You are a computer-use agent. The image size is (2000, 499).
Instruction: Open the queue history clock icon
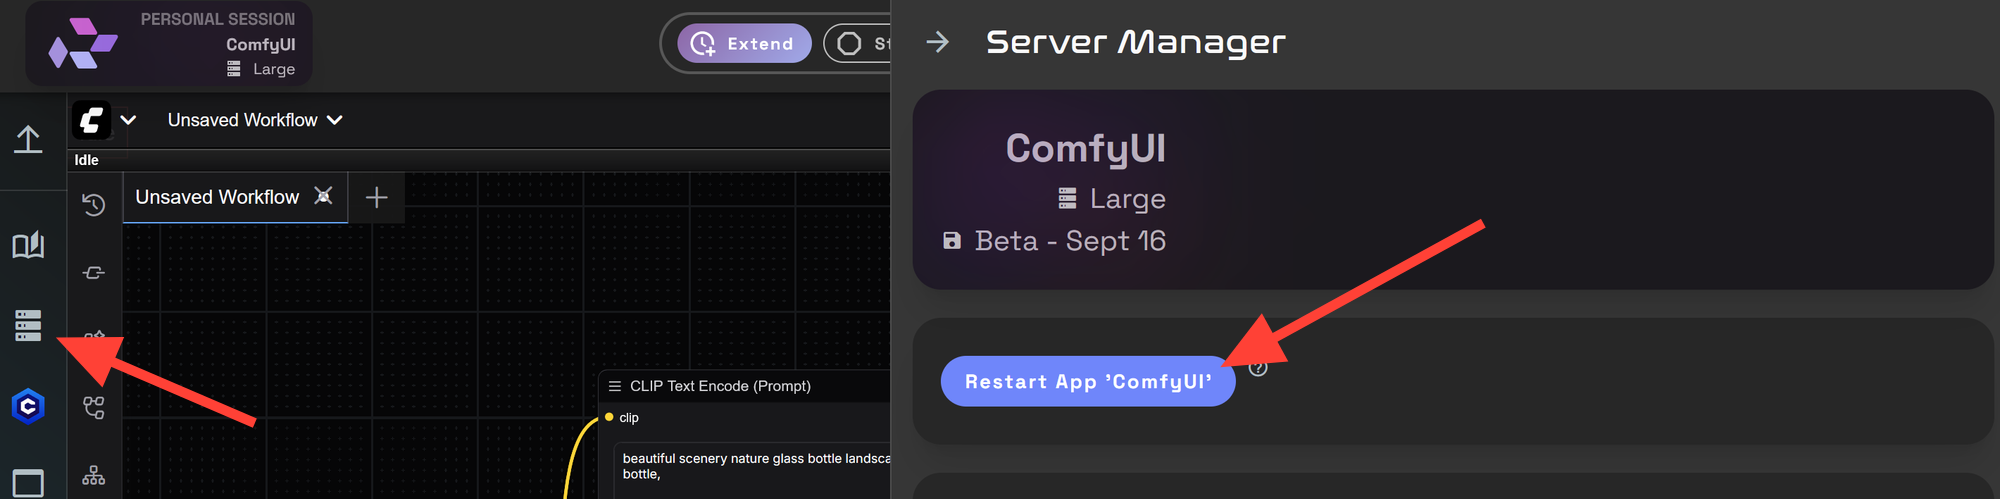(x=94, y=205)
